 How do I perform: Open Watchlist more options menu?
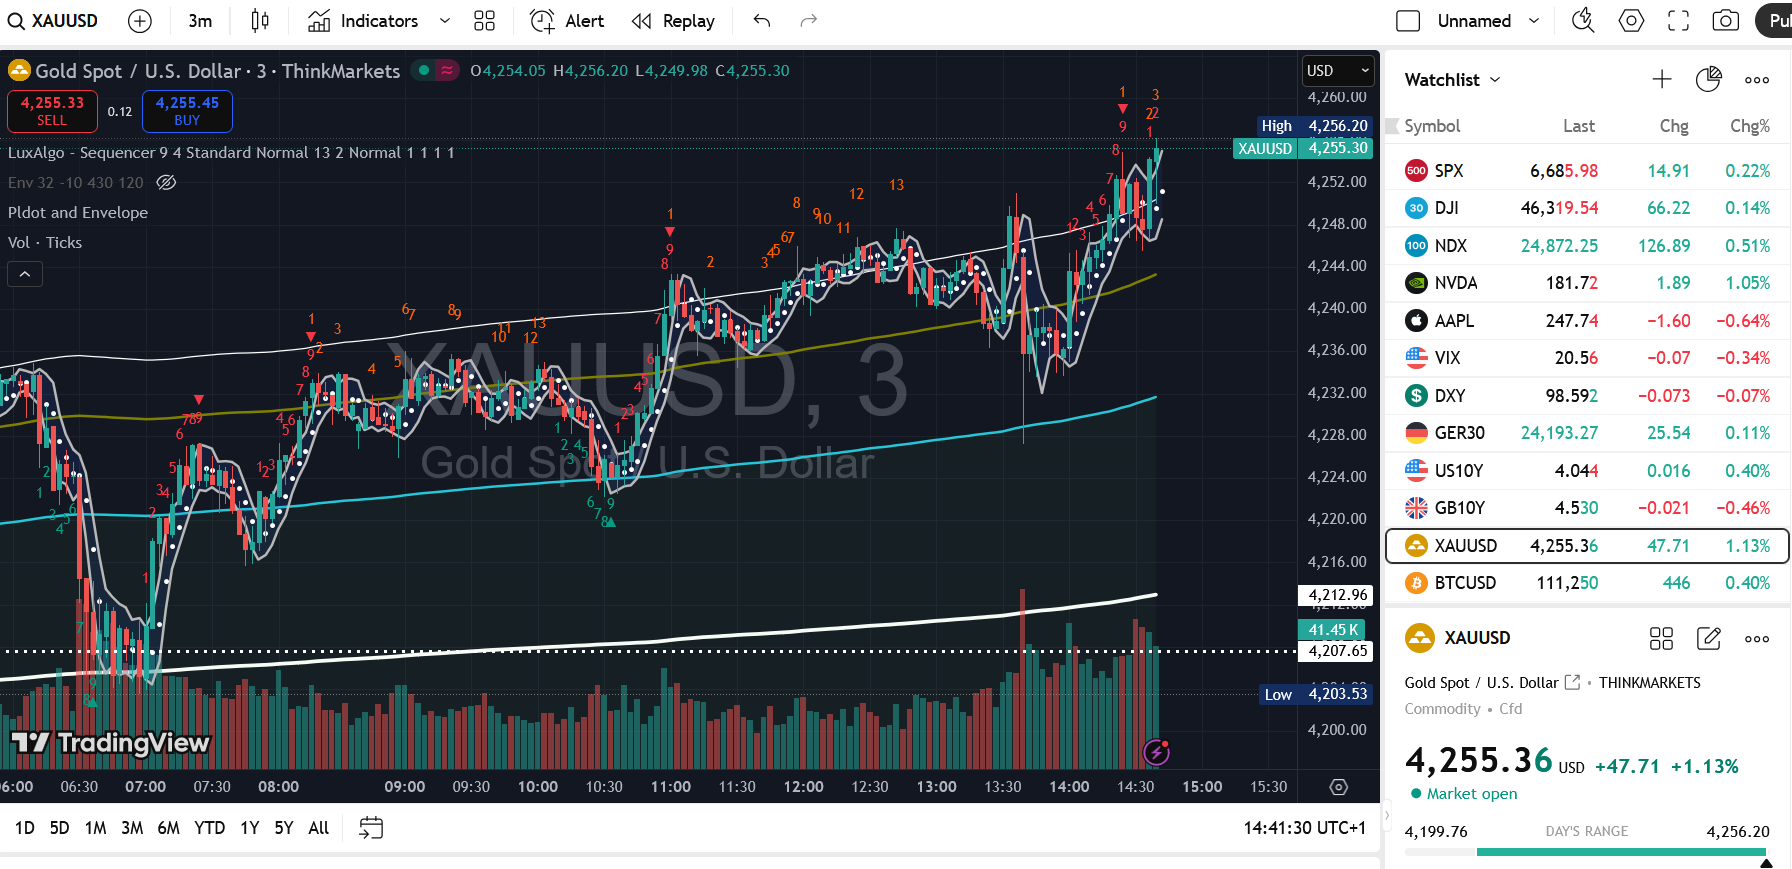1757,80
